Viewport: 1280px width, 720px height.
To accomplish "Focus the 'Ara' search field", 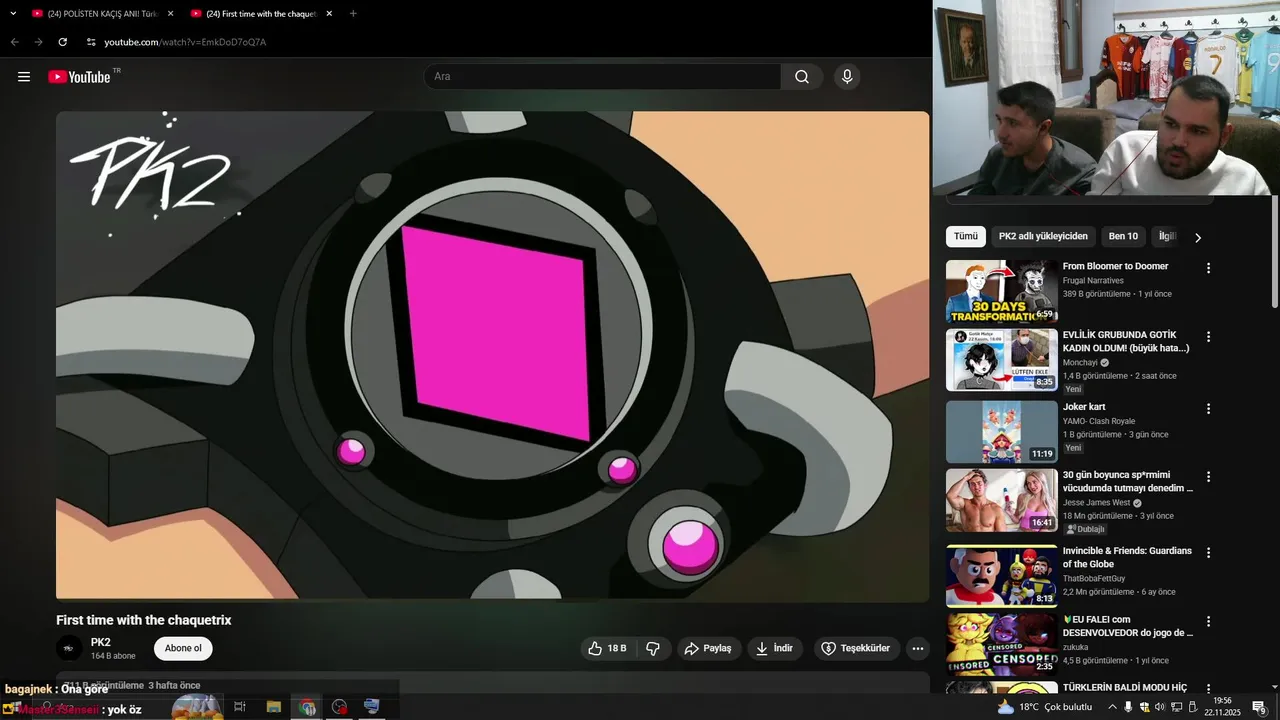I will (602, 77).
